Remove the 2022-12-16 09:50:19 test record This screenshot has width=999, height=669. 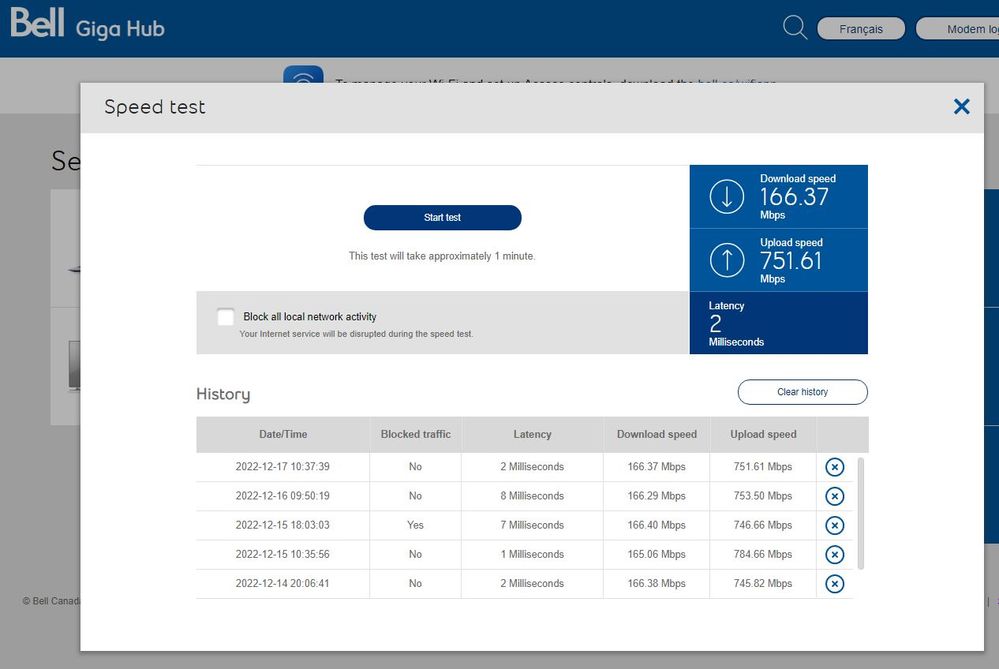tap(834, 496)
